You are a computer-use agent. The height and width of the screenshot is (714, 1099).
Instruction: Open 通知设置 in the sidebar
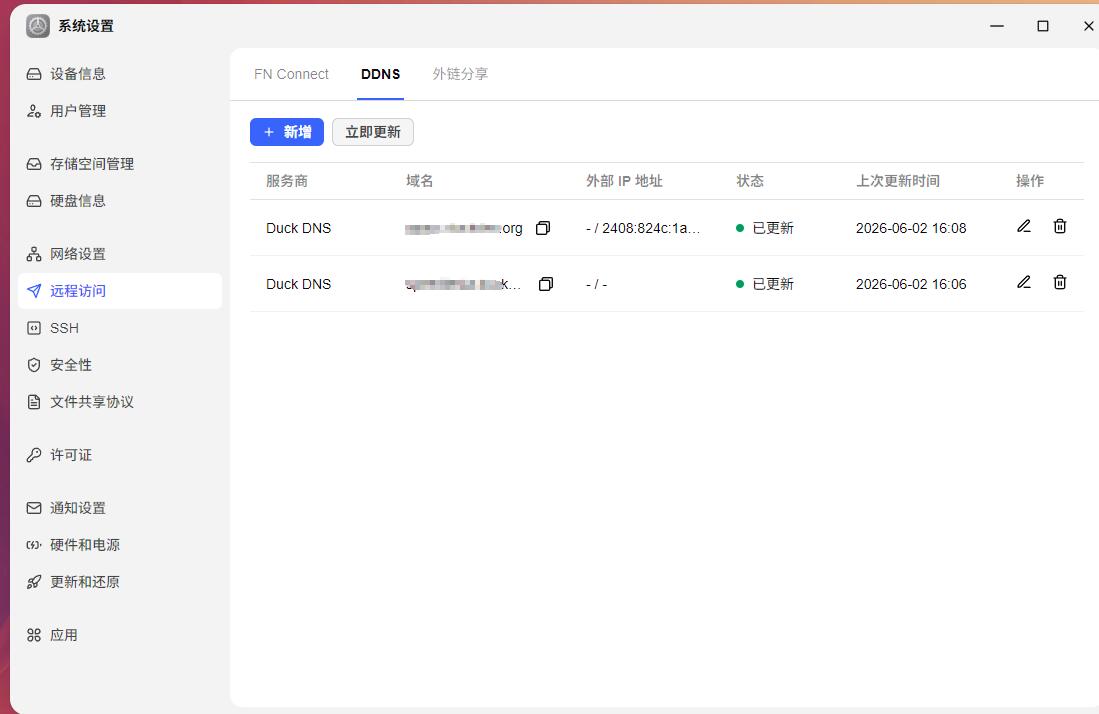(119, 508)
